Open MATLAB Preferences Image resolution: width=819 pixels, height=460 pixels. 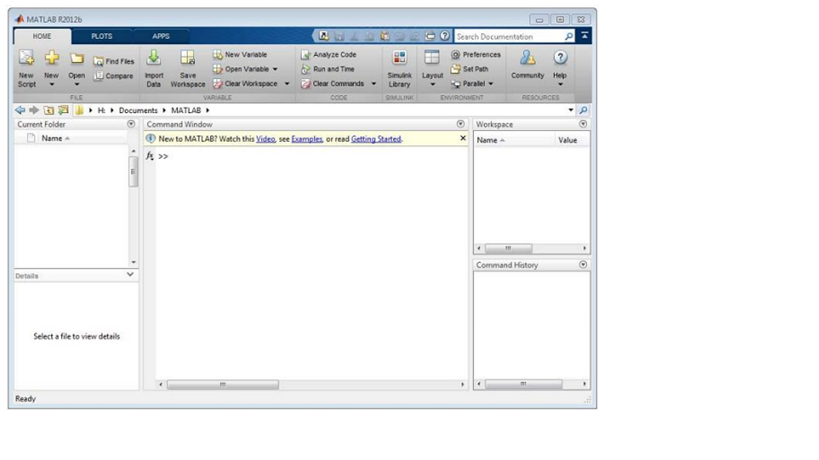pos(475,54)
